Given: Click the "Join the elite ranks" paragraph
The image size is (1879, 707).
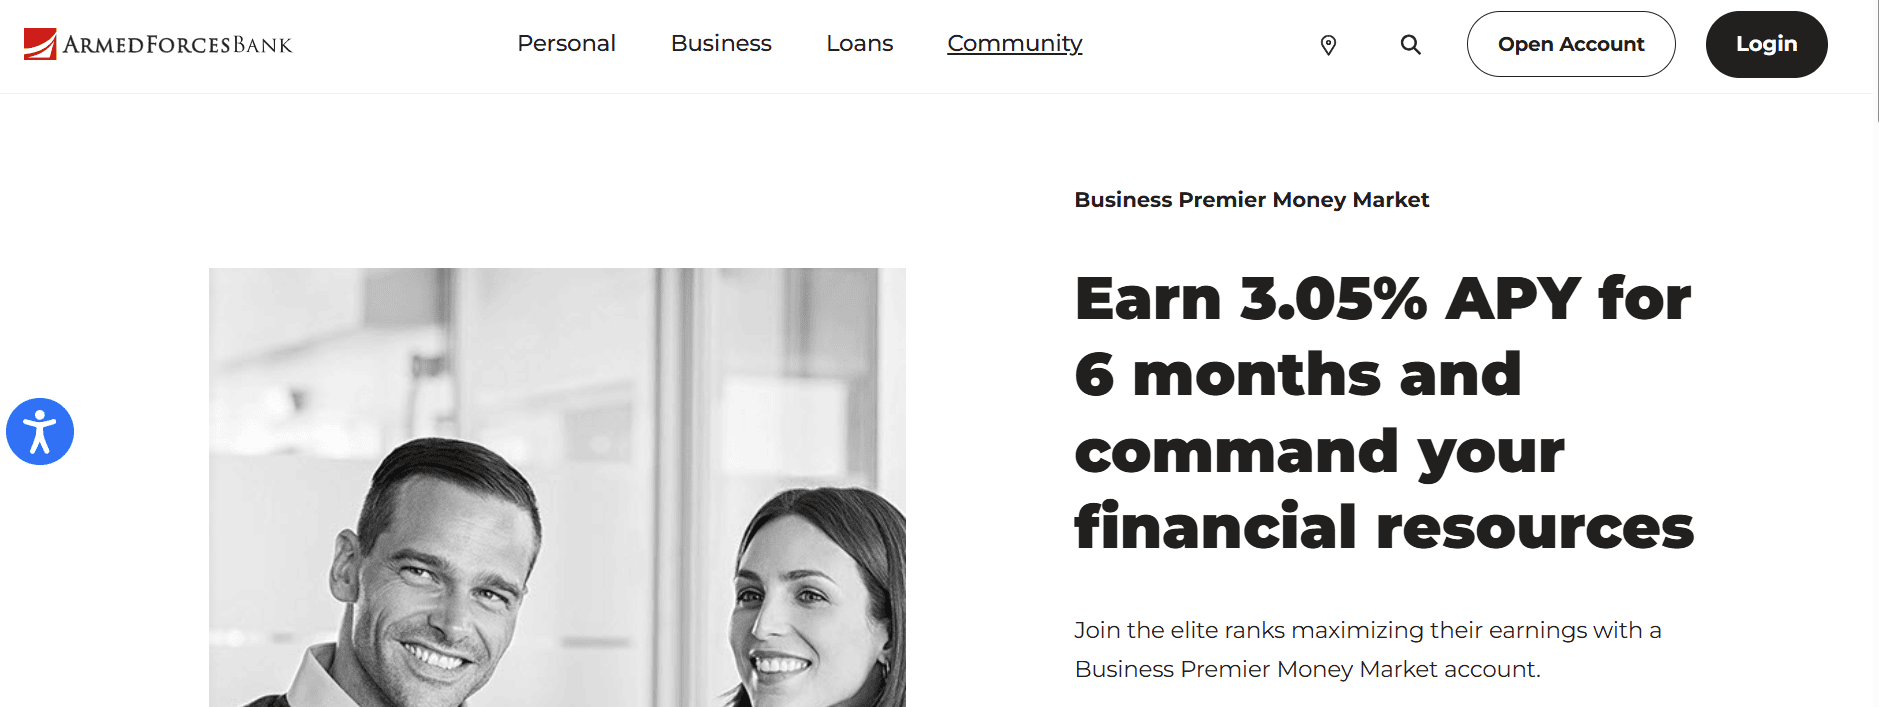Looking at the screenshot, I should point(1366,649).
